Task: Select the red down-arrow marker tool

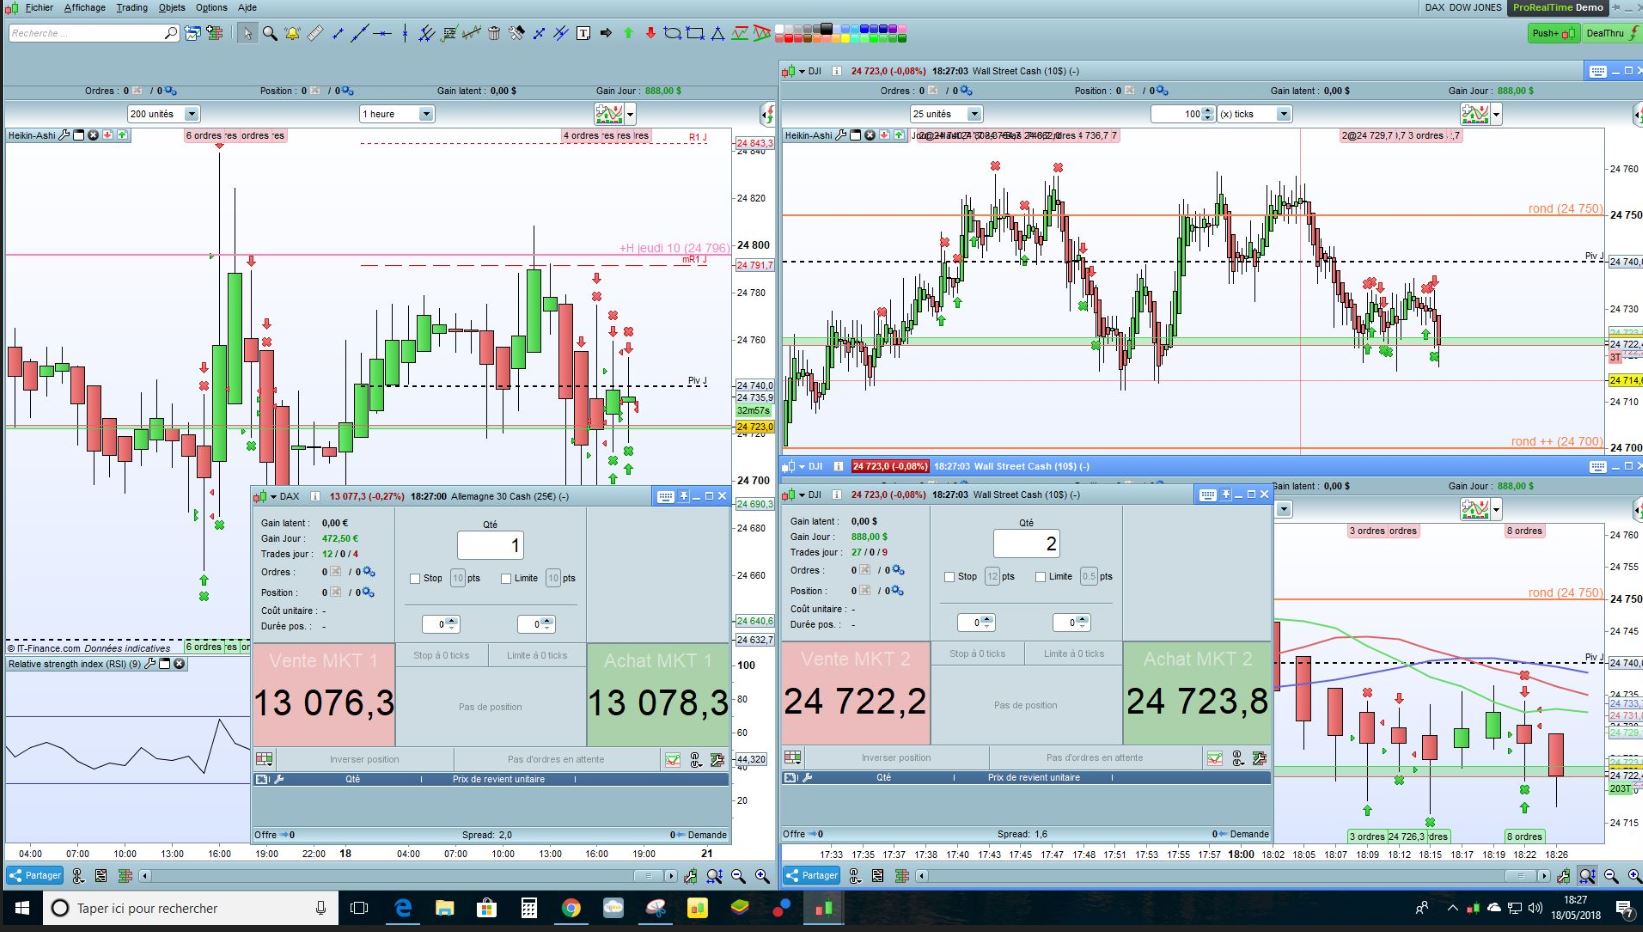Action: click(650, 33)
